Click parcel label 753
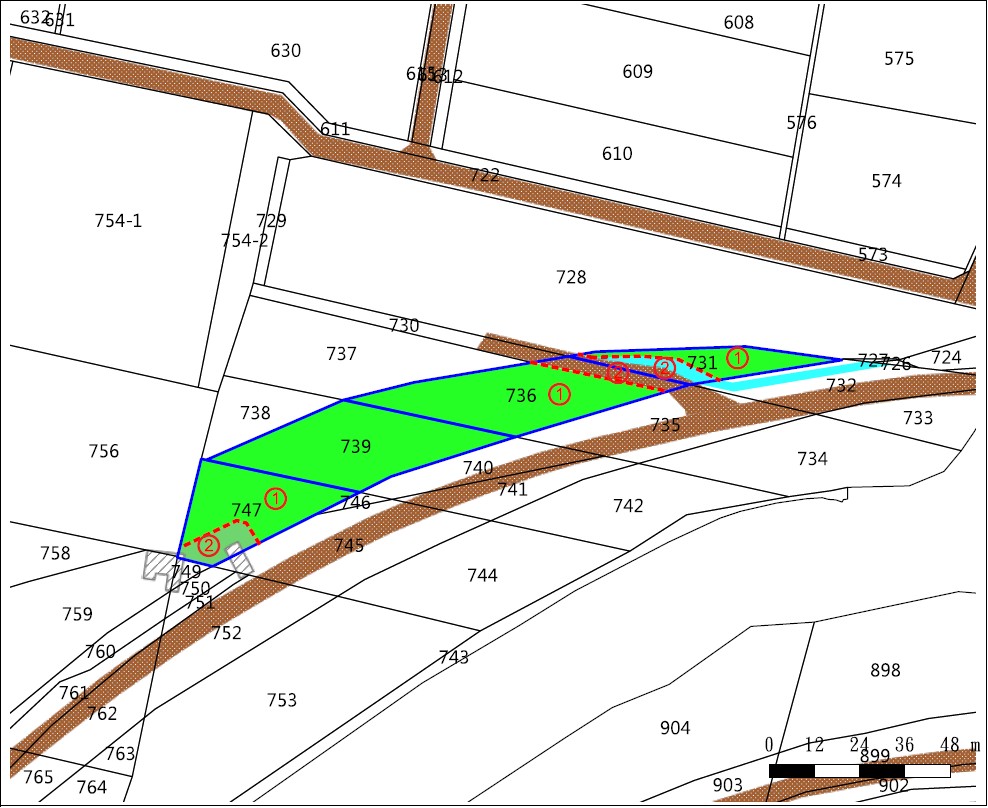988x808 pixels. [x=282, y=700]
